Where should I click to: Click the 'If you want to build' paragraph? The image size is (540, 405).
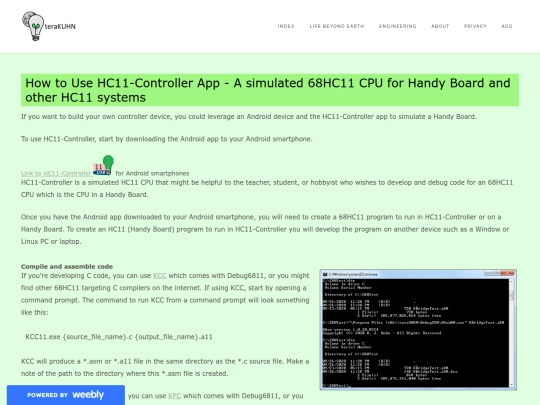point(249,116)
